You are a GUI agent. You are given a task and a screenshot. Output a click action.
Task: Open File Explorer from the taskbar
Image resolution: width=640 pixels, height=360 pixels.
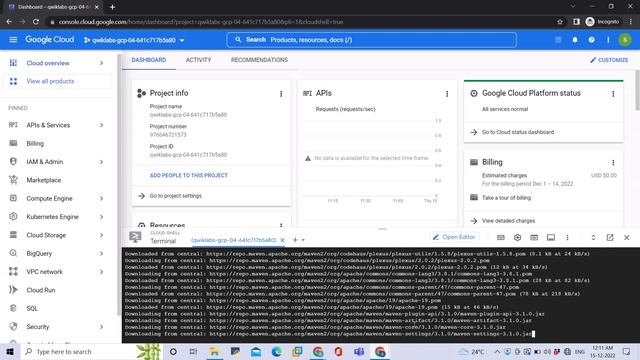pos(214,351)
